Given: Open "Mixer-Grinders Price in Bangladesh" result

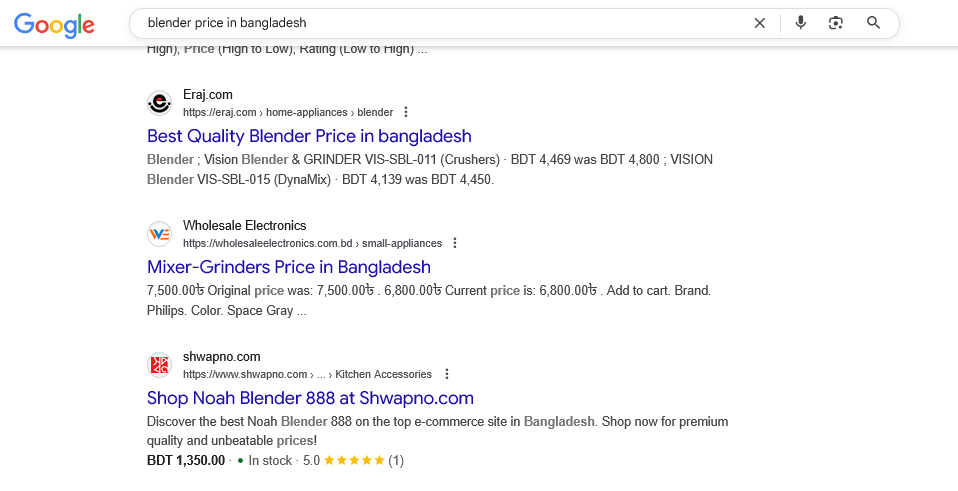Looking at the screenshot, I should click(x=288, y=267).
